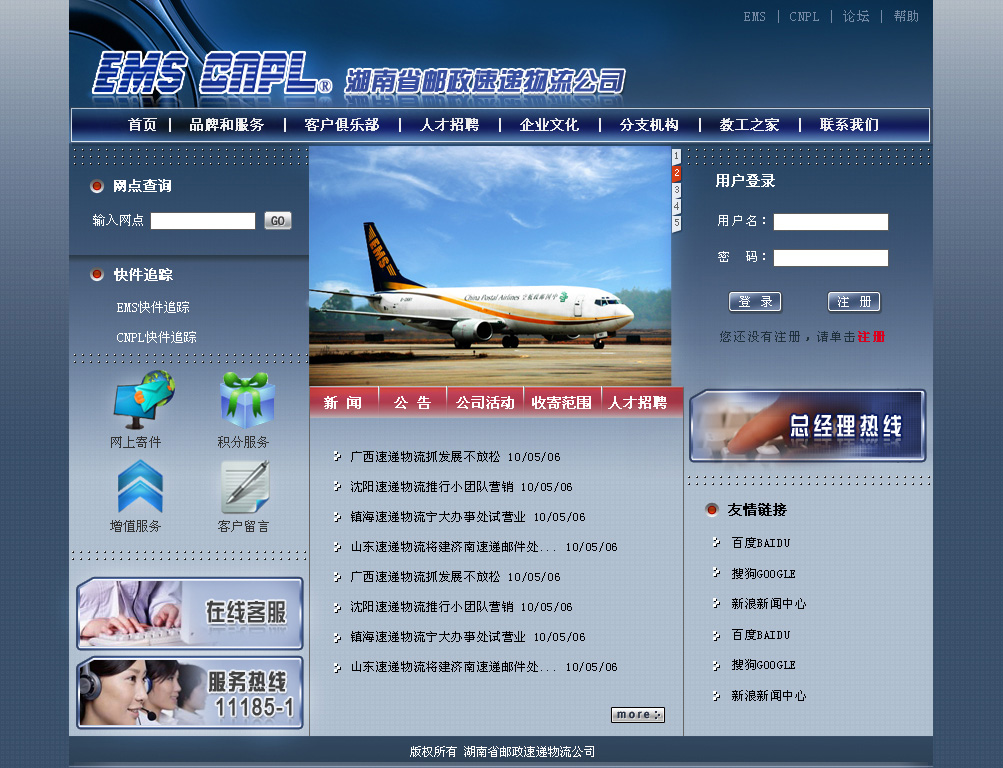Click the CNPL link at top right

pos(804,17)
